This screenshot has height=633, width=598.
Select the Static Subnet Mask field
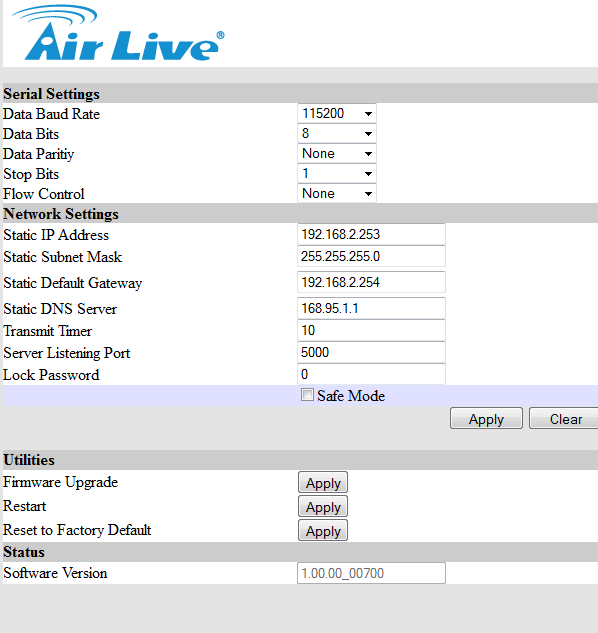click(x=371, y=256)
